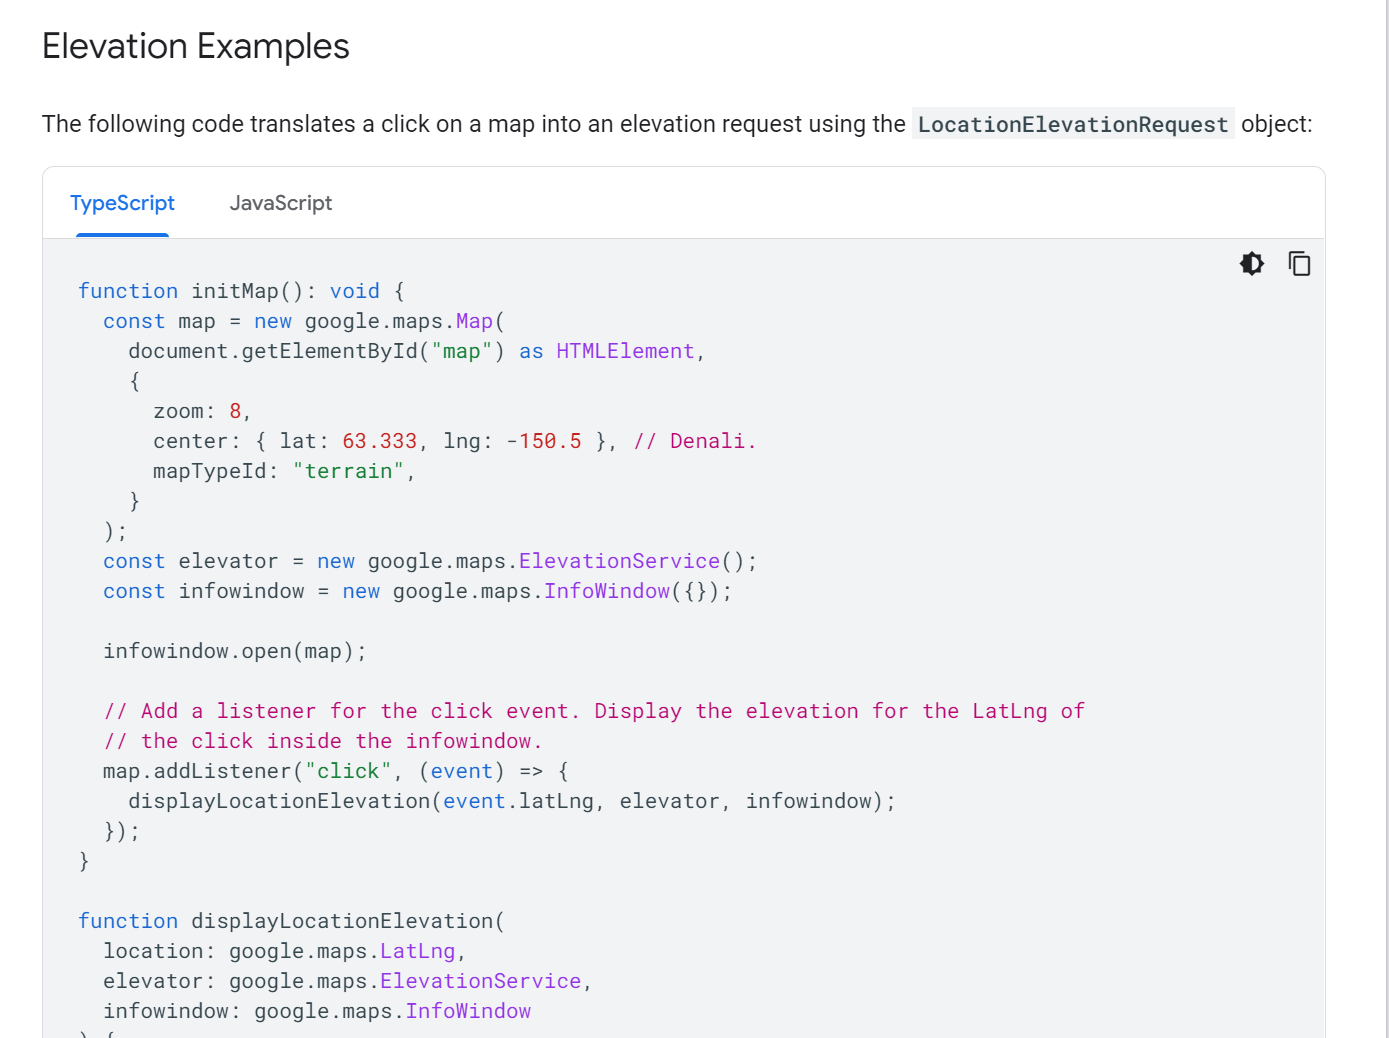1389x1038 pixels.
Task: Click the Elevation Examples heading
Action: (x=195, y=46)
